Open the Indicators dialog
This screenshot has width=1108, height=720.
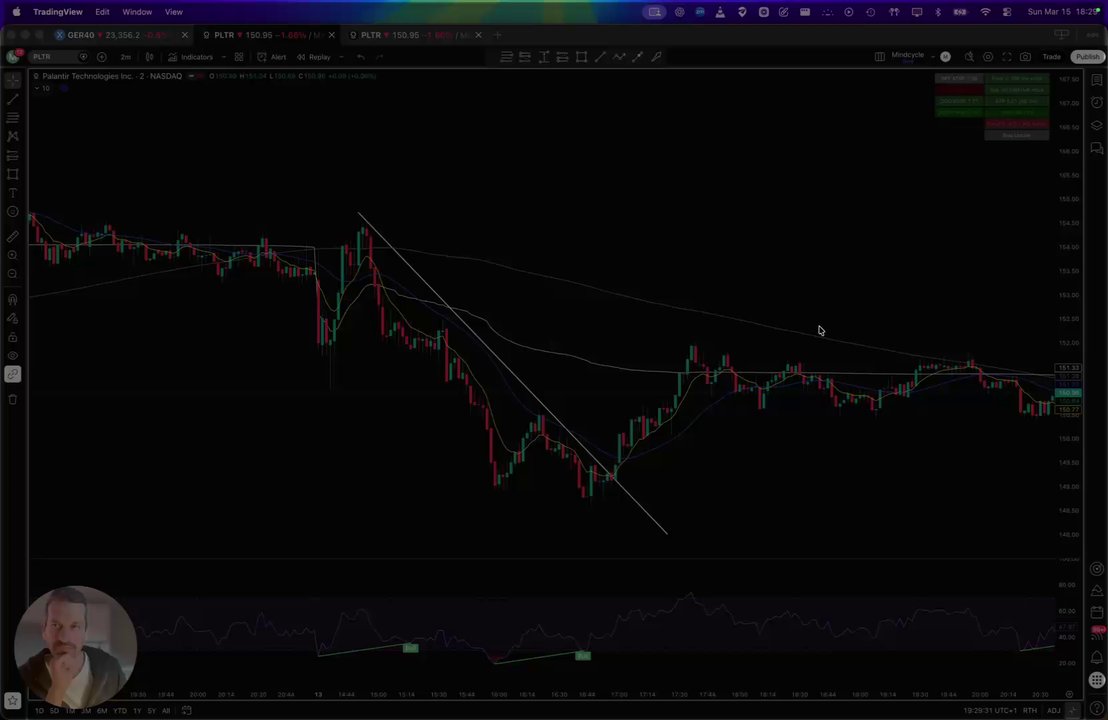coord(191,57)
